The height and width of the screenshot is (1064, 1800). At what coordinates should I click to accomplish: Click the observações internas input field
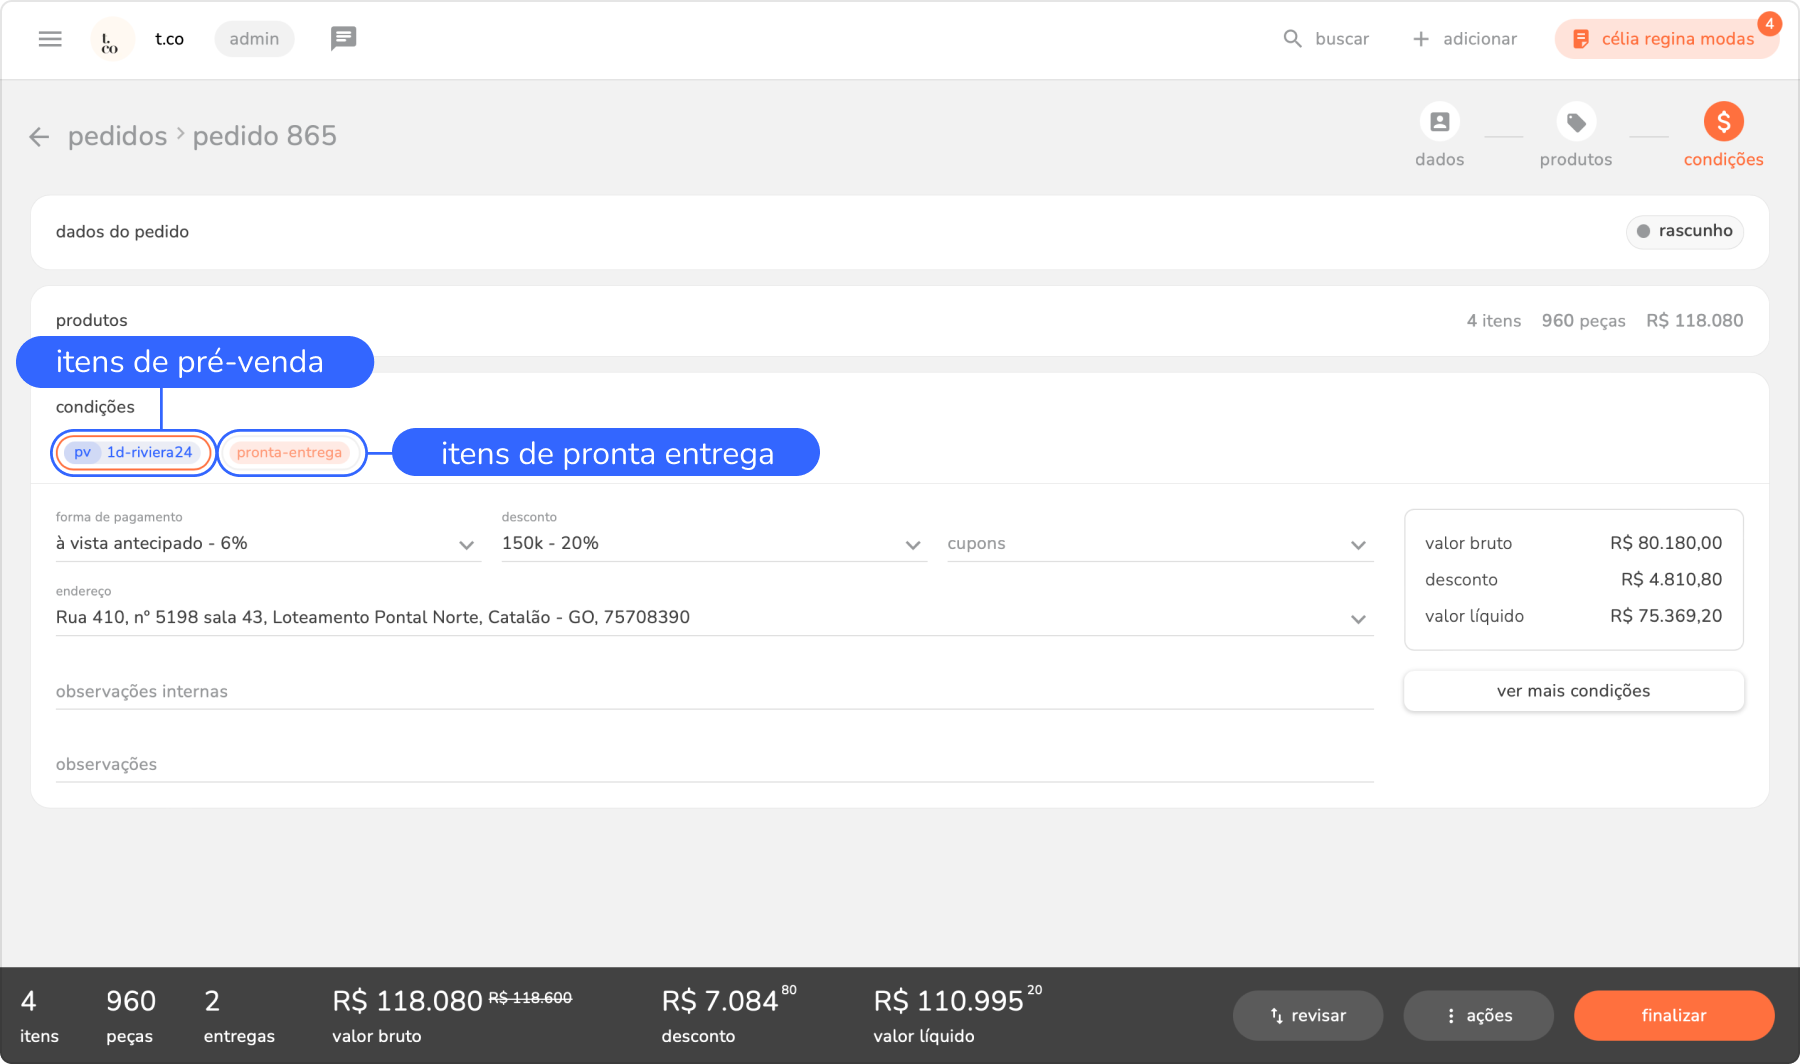(714, 692)
